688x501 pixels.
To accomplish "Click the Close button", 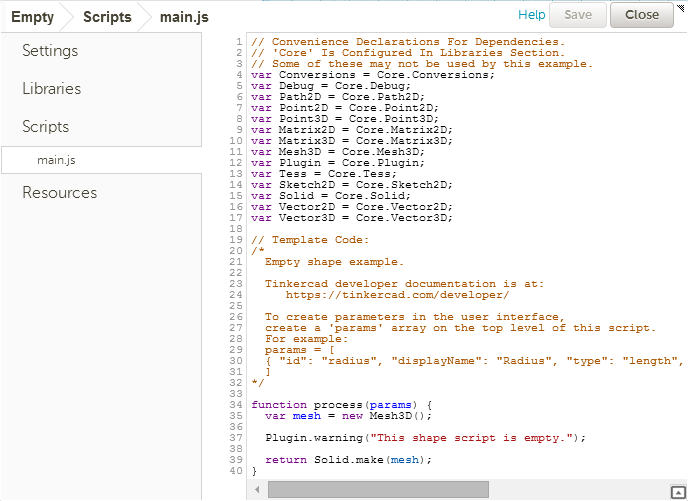I will [641, 15].
